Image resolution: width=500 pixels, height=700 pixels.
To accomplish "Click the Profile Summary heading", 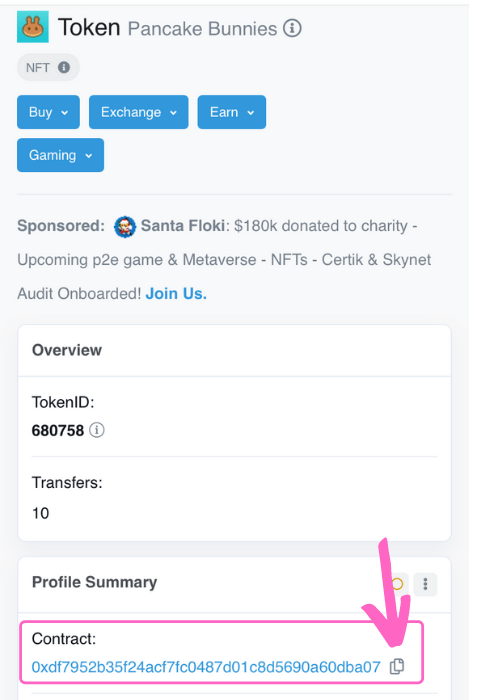I will tap(94, 582).
